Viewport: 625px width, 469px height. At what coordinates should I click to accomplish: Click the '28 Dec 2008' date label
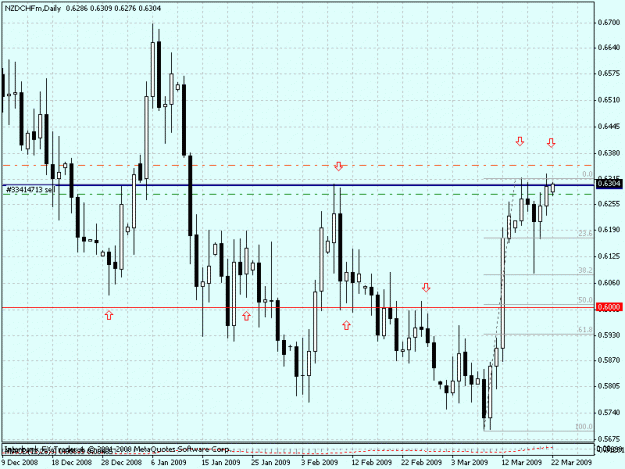[x=122, y=462]
